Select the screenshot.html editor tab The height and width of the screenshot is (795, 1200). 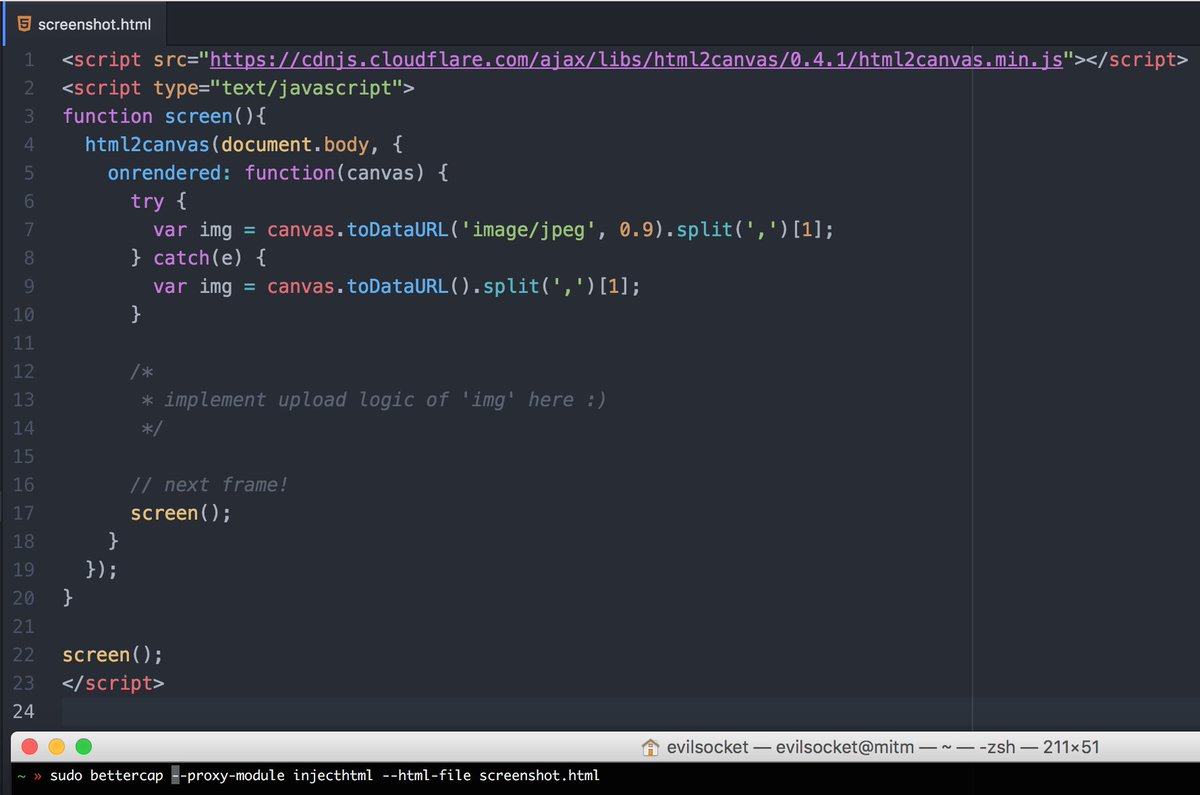pos(83,23)
